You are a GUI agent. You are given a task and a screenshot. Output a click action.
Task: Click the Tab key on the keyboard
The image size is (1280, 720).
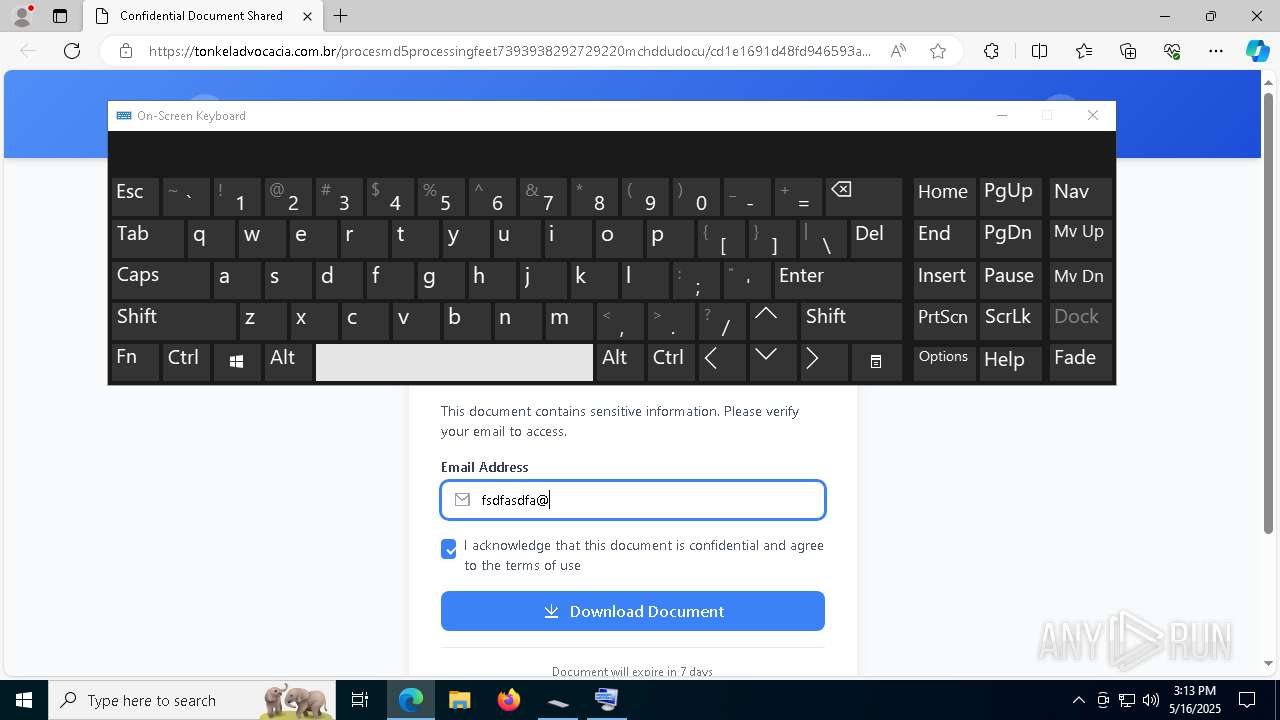[x=147, y=237]
